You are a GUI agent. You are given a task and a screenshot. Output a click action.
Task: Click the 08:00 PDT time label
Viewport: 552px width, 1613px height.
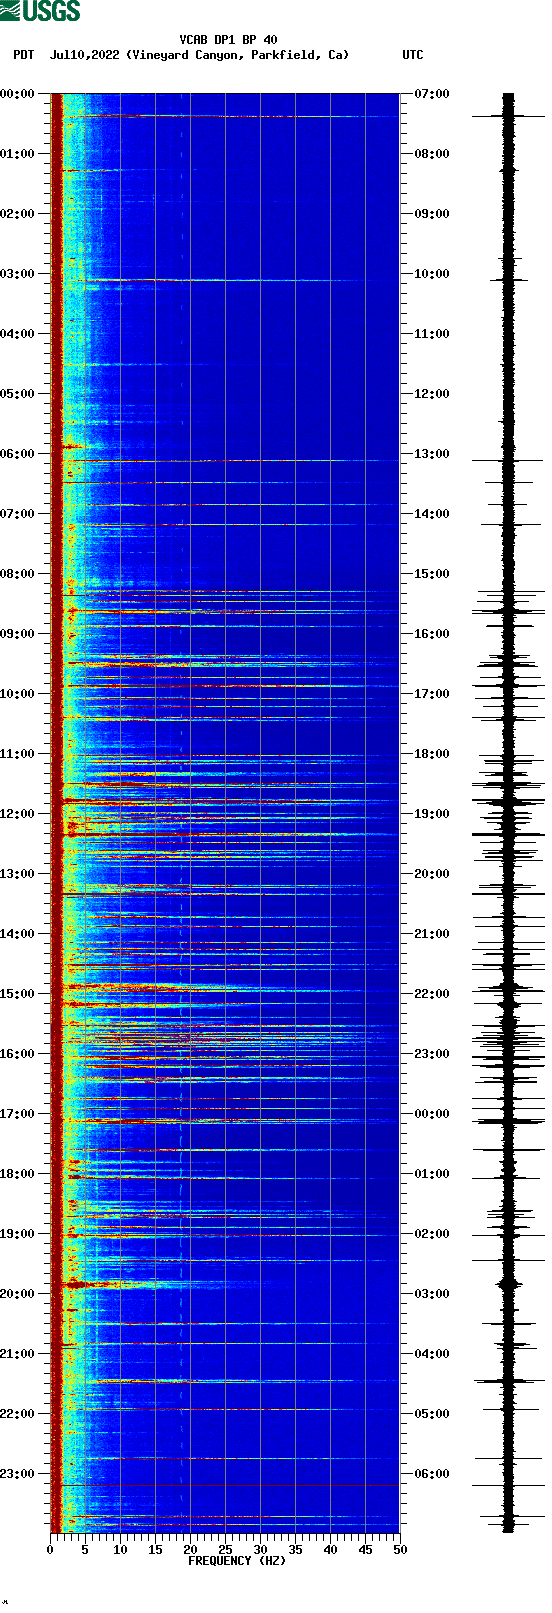tap(17, 574)
